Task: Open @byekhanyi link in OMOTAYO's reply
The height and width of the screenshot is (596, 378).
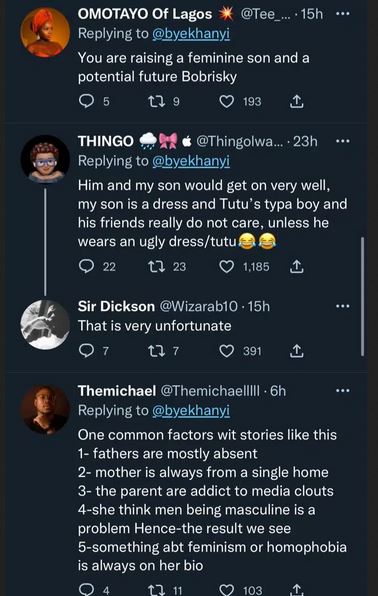Action: (x=191, y=34)
